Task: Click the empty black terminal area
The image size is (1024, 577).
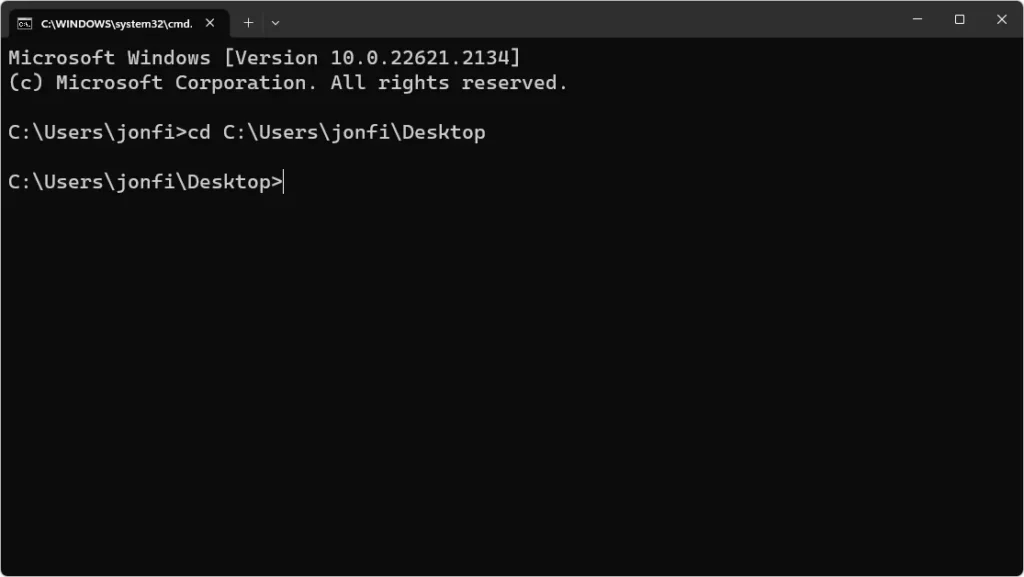Action: (x=510, y=380)
